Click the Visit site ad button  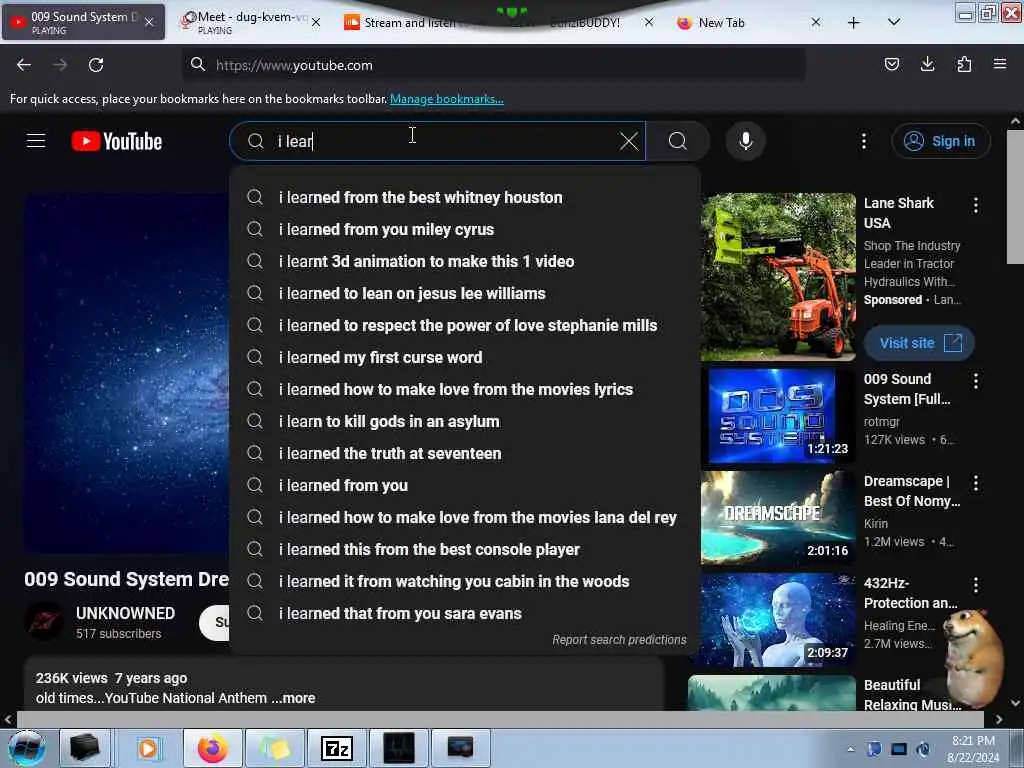(920, 343)
